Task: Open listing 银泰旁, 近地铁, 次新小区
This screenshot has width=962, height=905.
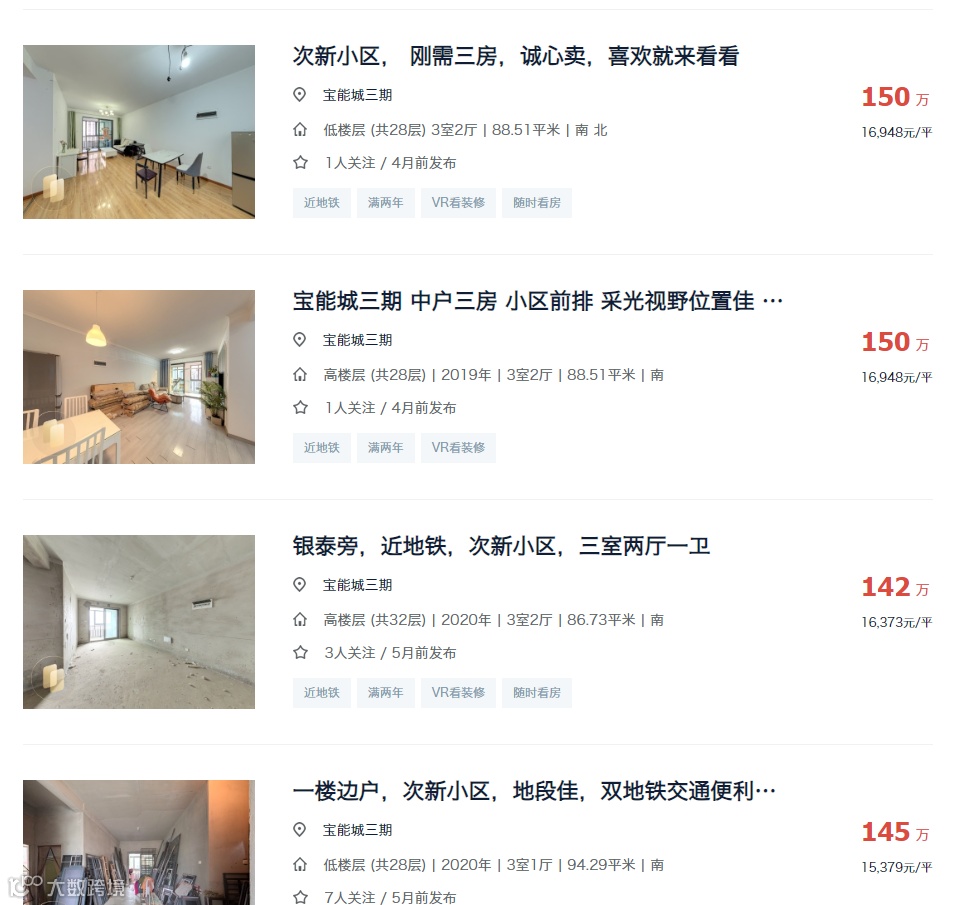Action: 501,545
